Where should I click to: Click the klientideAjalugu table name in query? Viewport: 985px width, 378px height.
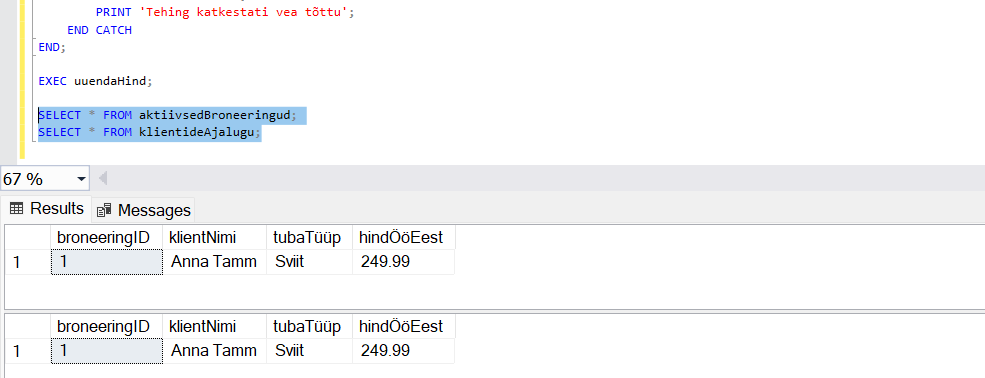(x=197, y=132)
